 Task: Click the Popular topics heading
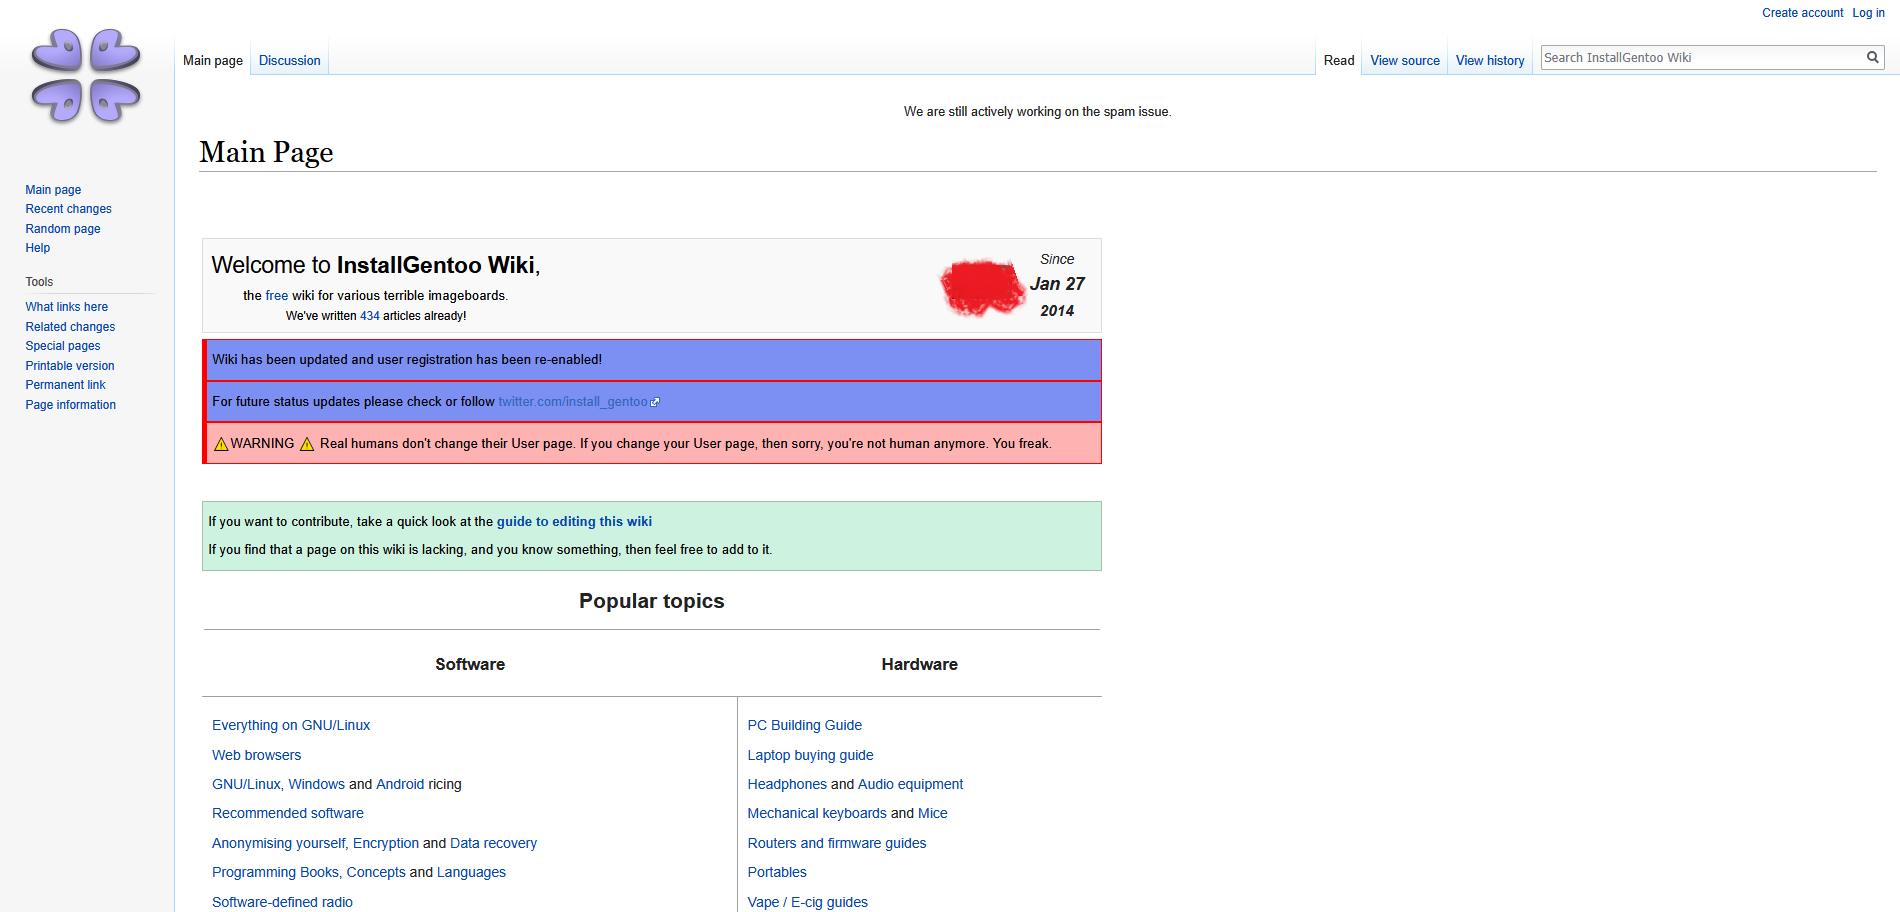coord(652,601)
